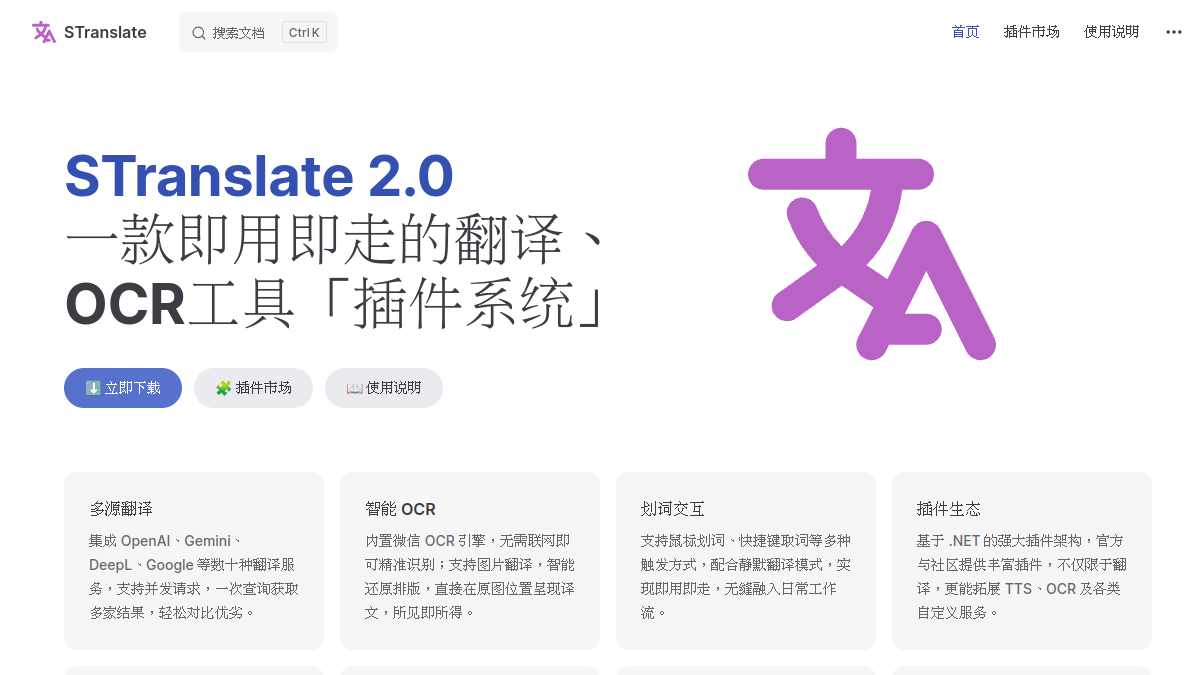Click the 插件生态 feature card title

pyautogui.click(x=949, y=509)
